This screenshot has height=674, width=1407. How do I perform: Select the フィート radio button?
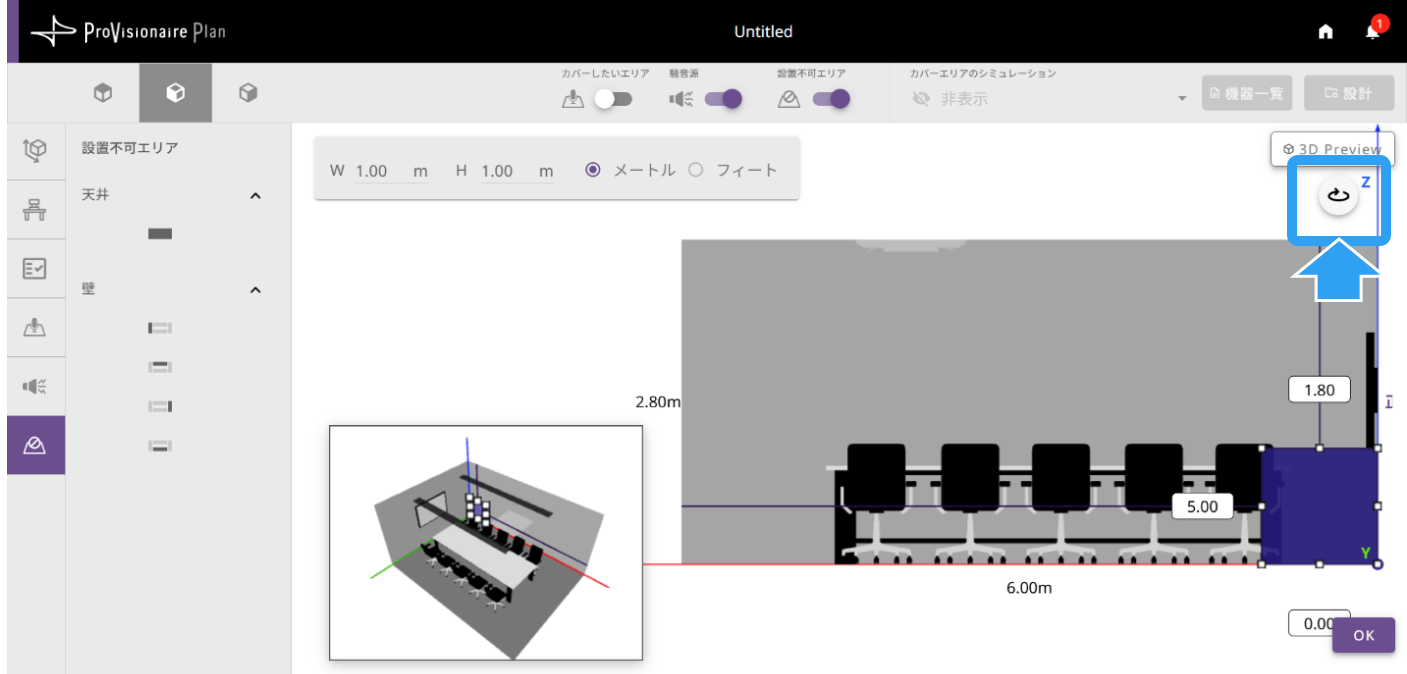pyautogui.click(x=696, y=170)
